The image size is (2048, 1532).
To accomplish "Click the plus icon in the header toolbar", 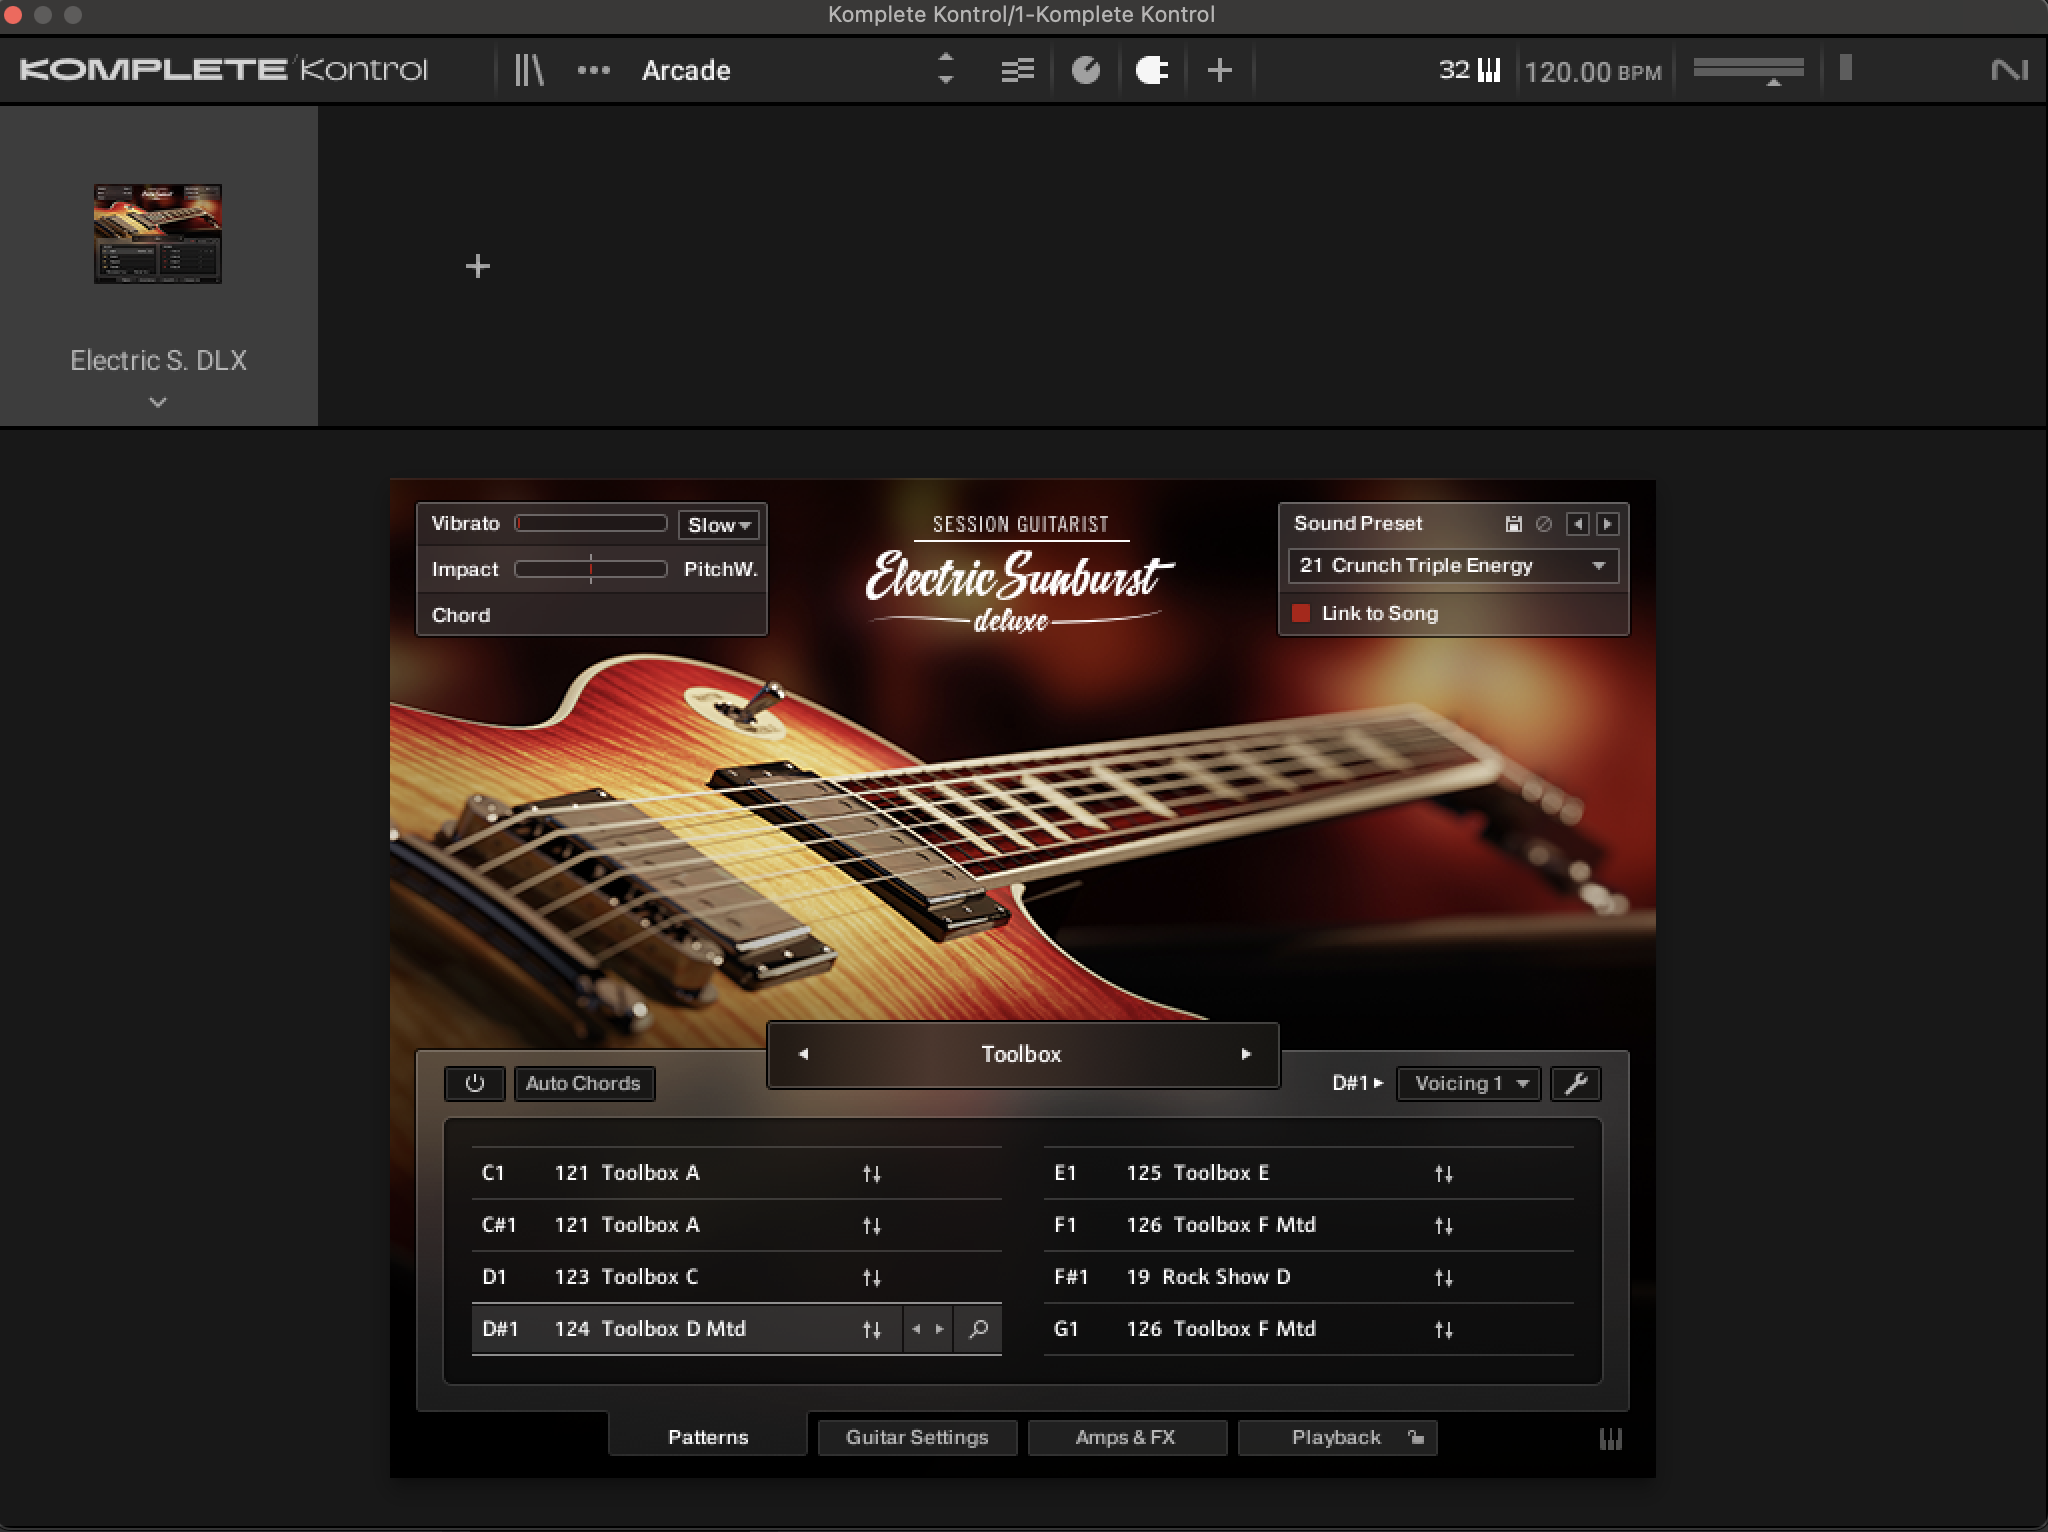I will (x=1219, y=70).
